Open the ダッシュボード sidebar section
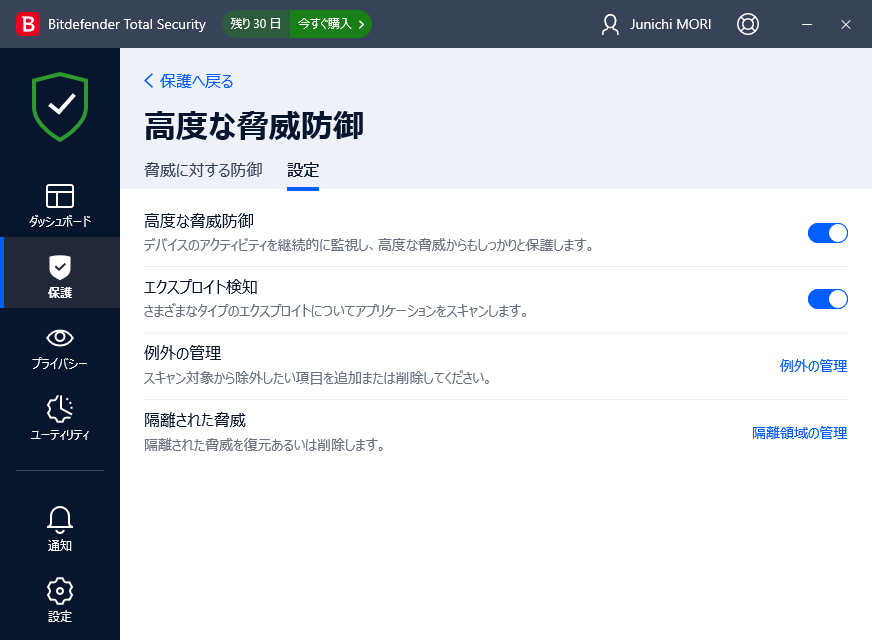 pyautogui.click(x=60, y=205)
